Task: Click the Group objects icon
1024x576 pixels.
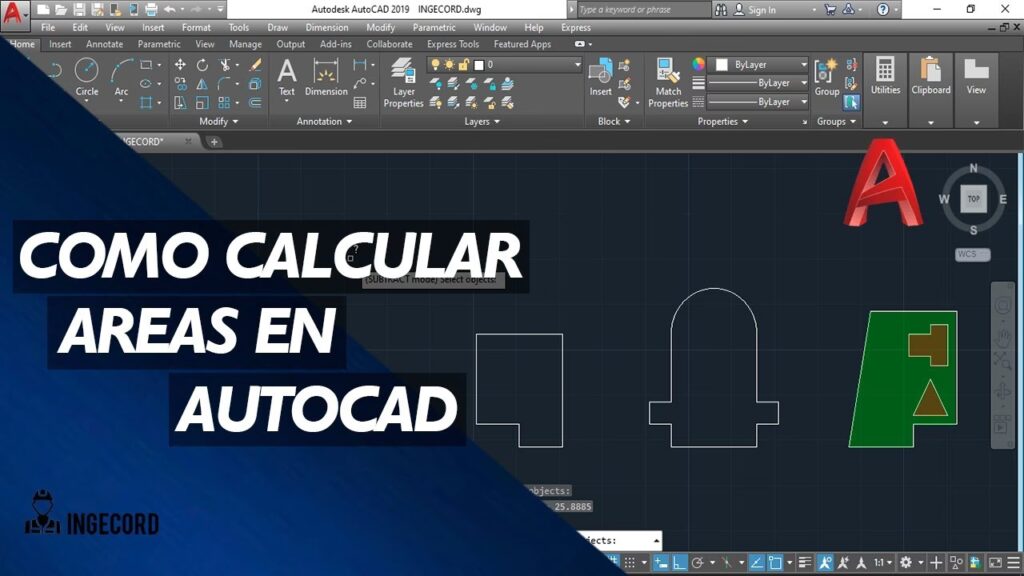Action: tap(827, 77)
